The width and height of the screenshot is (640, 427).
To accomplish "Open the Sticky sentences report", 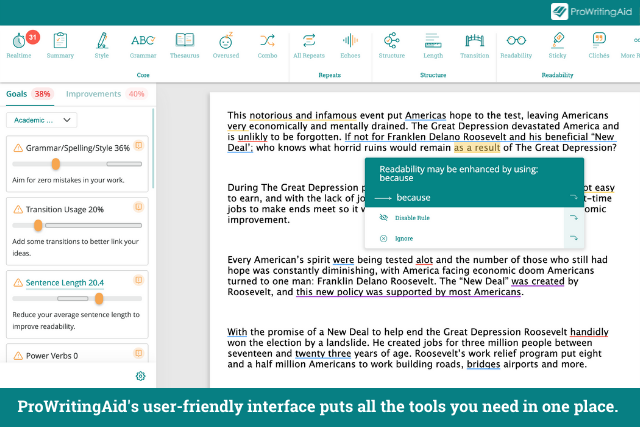I will 558,45.
